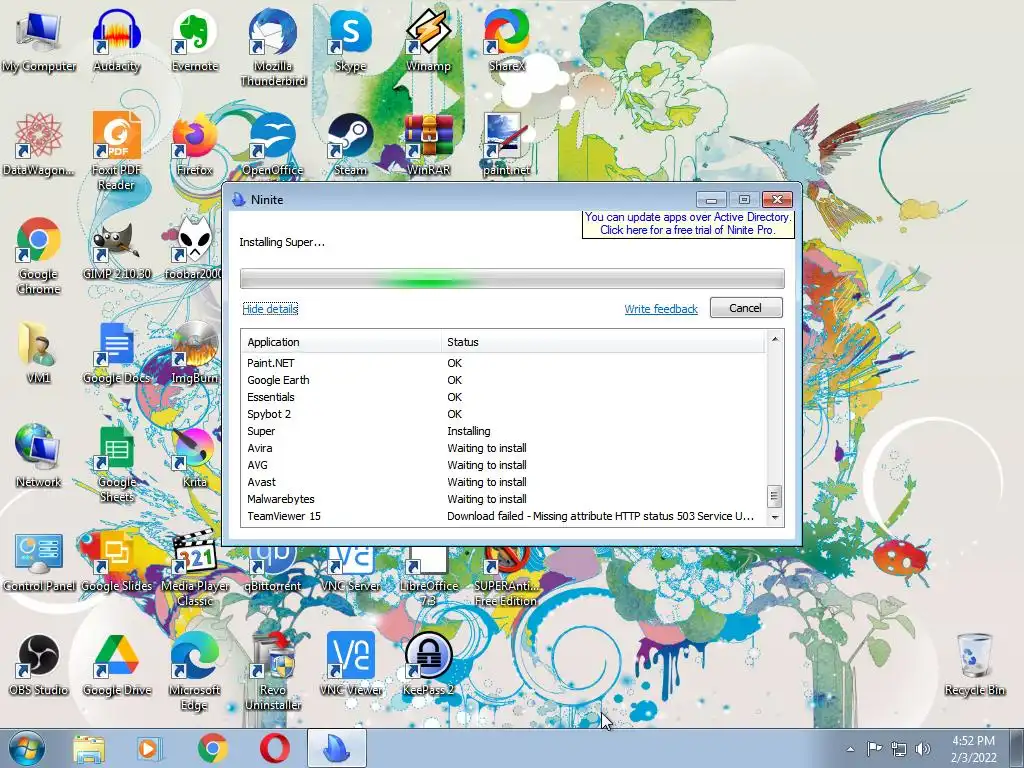The height and width of the screenshot is (768, 1024).
Task: Open Google Drive desktop icon
Action: point(116,665)
